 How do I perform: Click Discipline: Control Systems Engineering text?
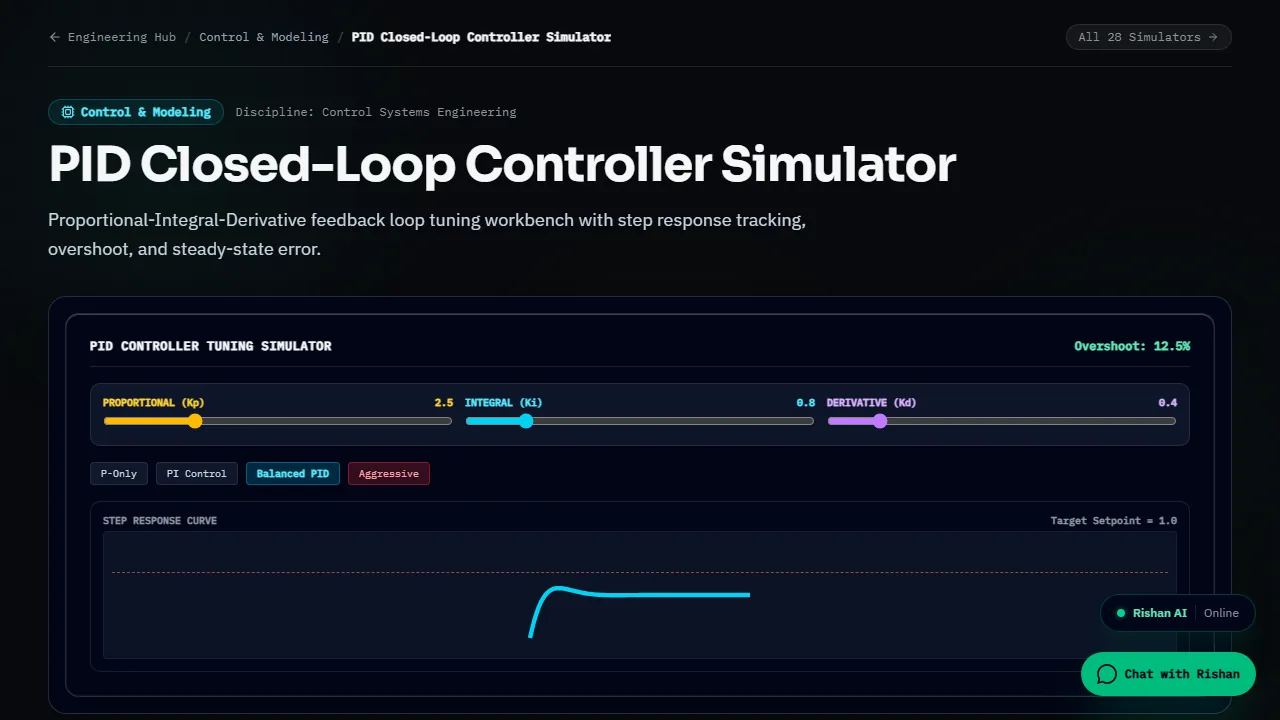point(376,112)
